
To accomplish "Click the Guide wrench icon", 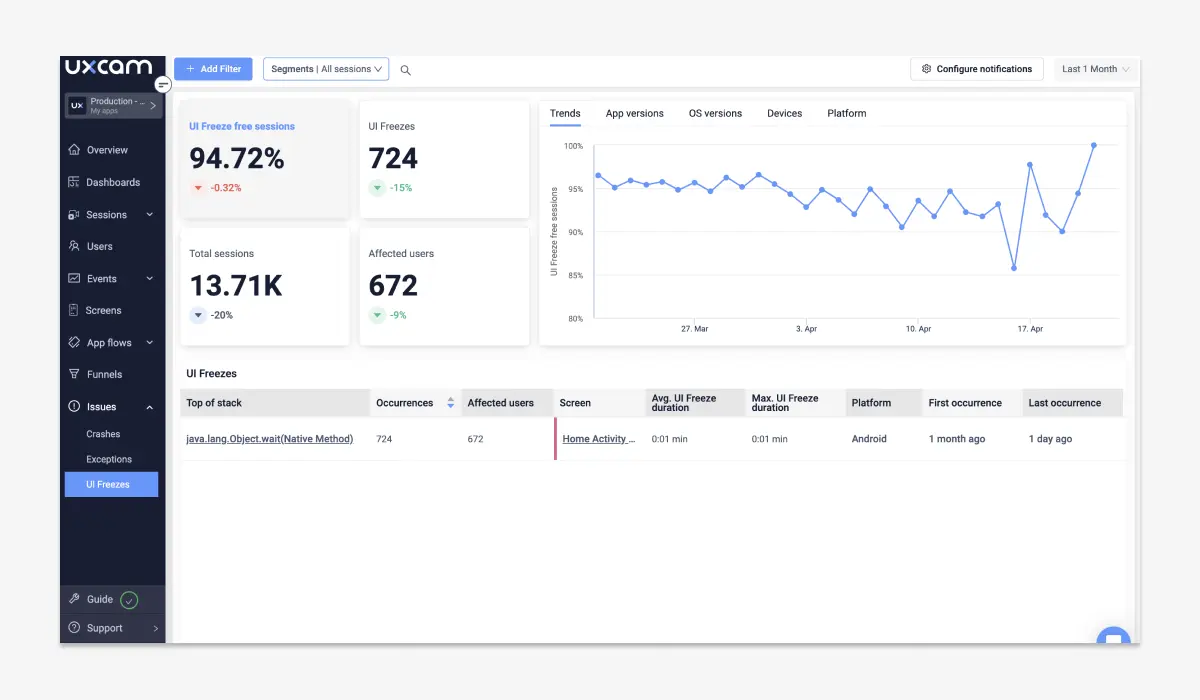I will tap(74, 599).
